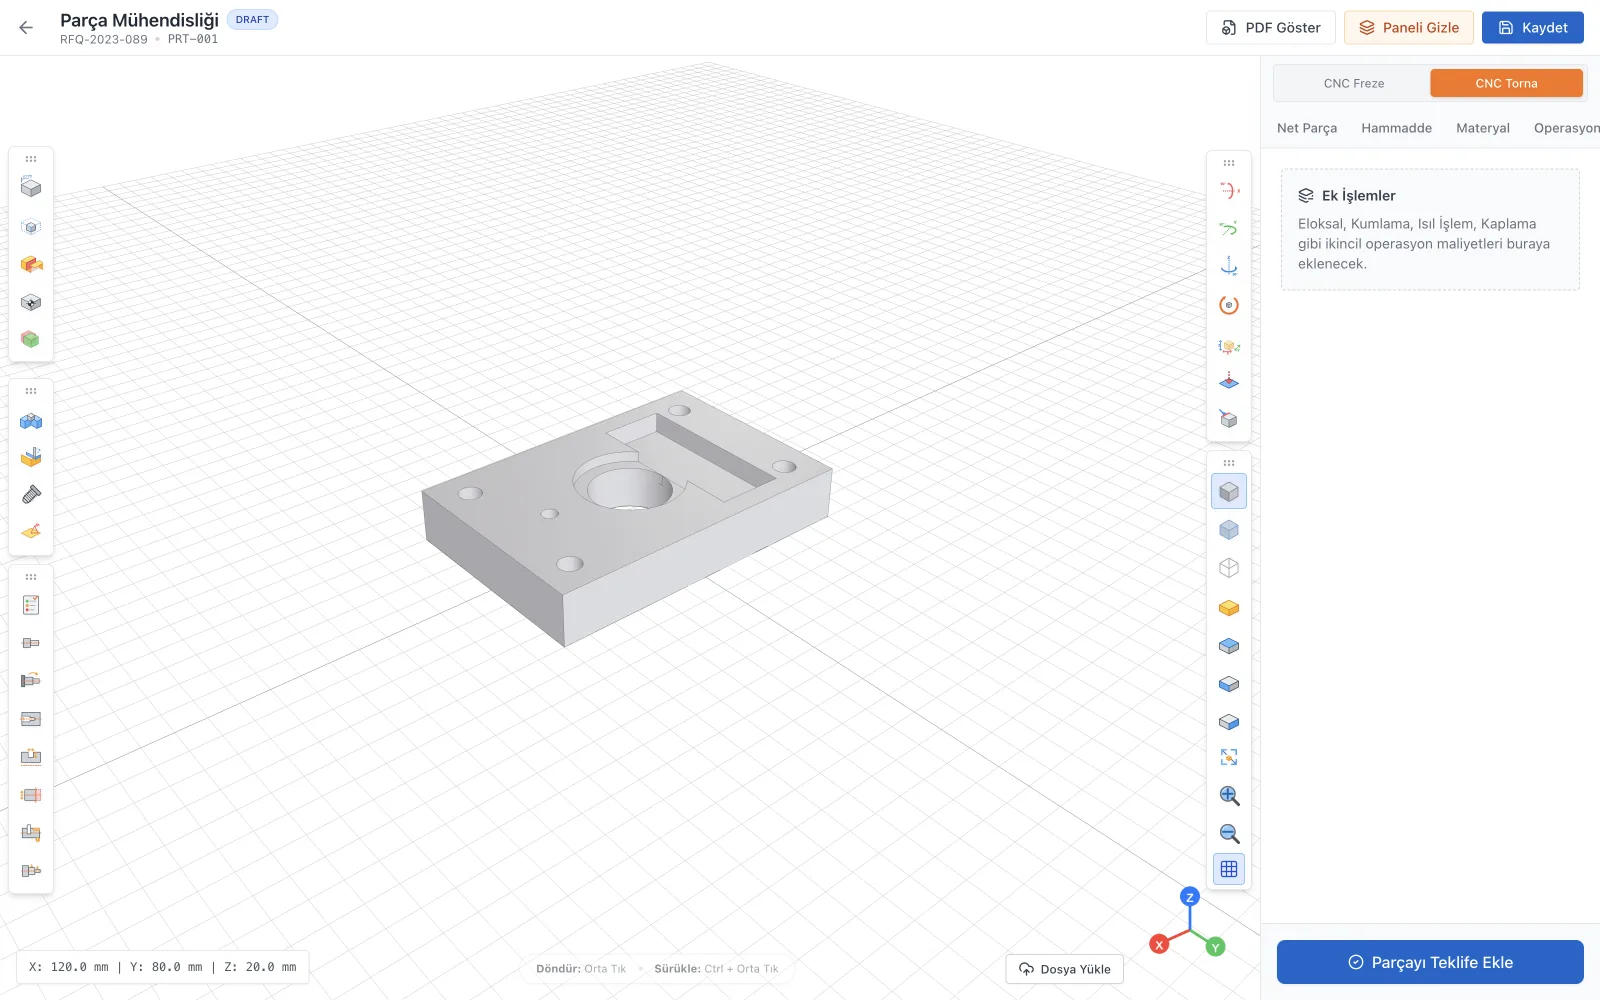
Task: Toggle the grid display button
Action: point(1229,869)
